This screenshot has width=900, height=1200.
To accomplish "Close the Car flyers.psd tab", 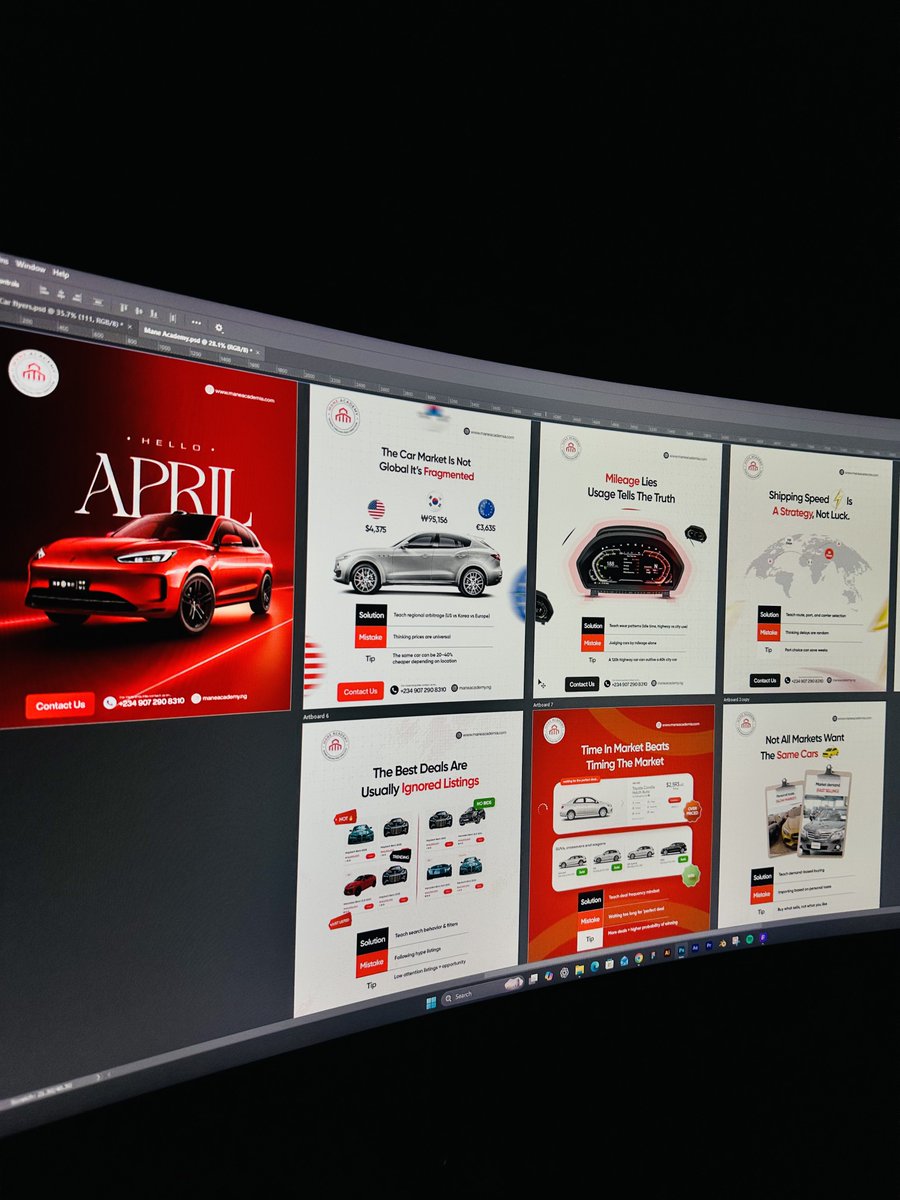I will (130, 327).
